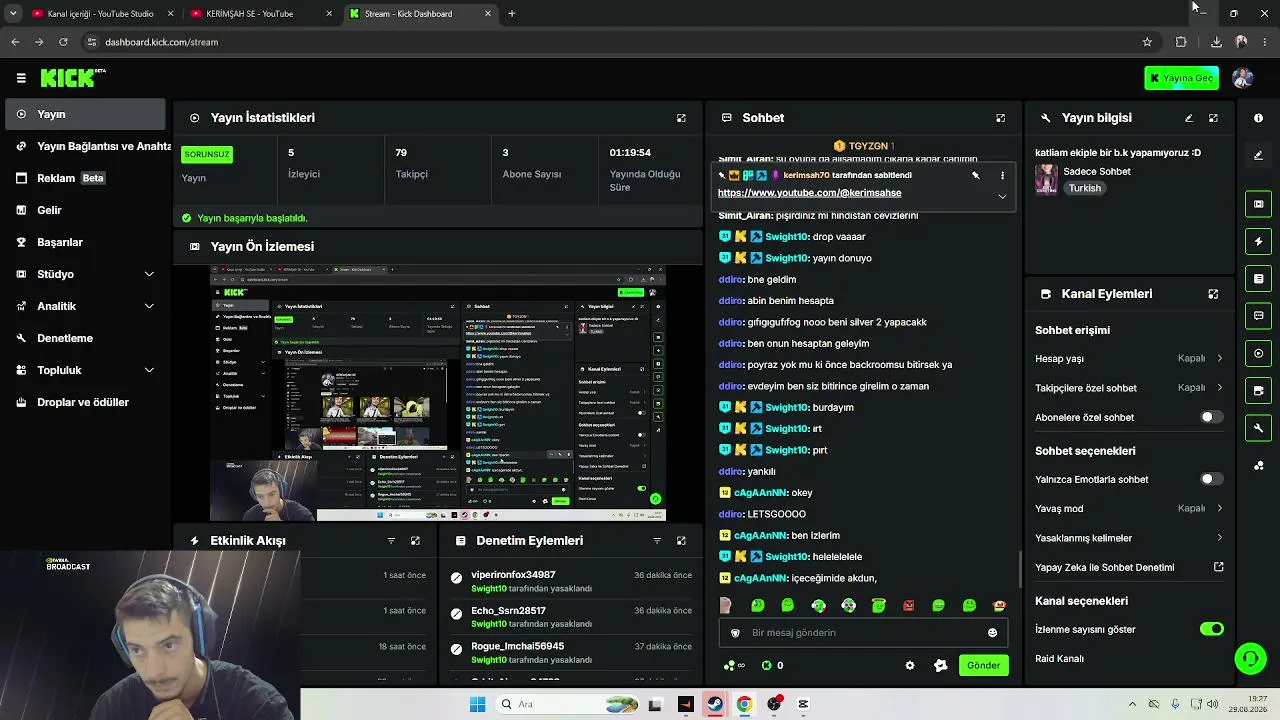Open Windows Start menu
The image size is (1280, 720).
(477, 704)
